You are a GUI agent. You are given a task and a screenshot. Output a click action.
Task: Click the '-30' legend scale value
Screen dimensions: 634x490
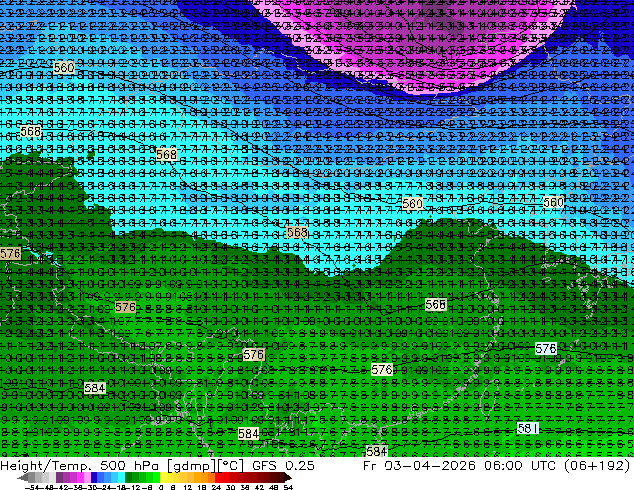click(91, 487)
